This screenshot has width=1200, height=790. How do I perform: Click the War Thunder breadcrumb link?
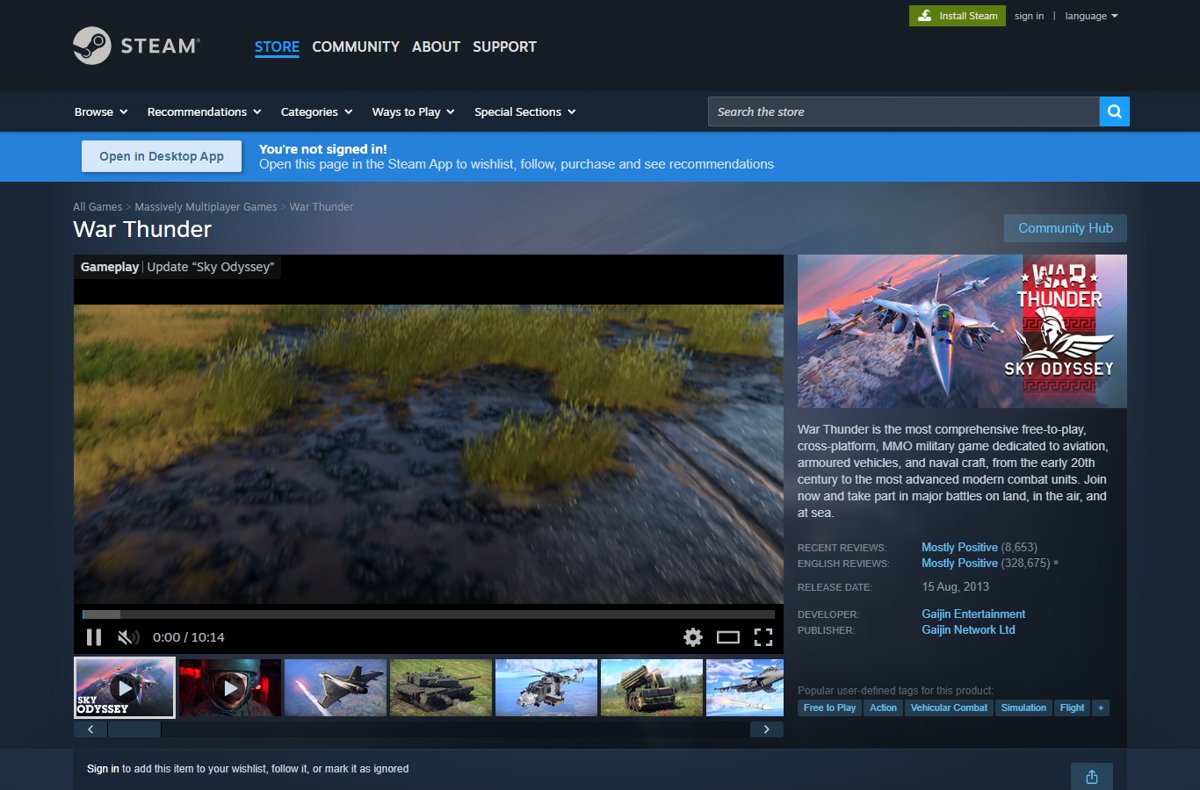(321, 207)
